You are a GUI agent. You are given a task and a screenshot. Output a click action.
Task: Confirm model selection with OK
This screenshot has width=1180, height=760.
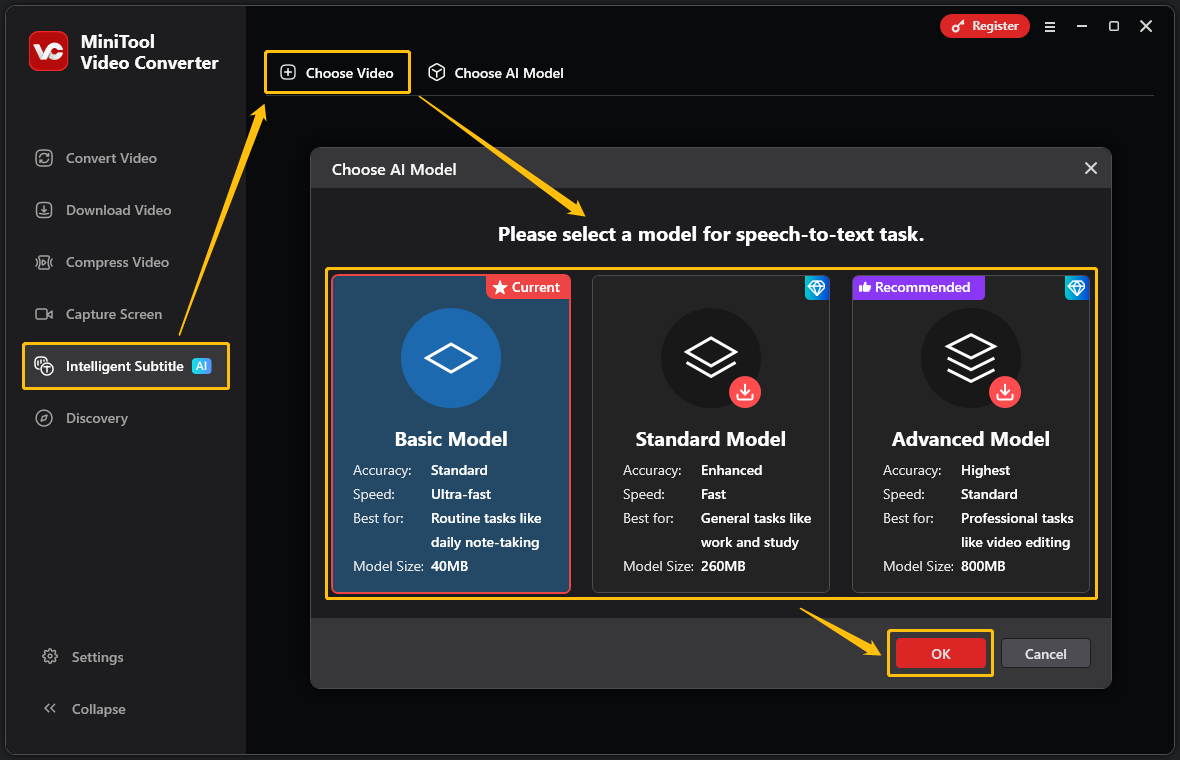[x=939, y=653]
